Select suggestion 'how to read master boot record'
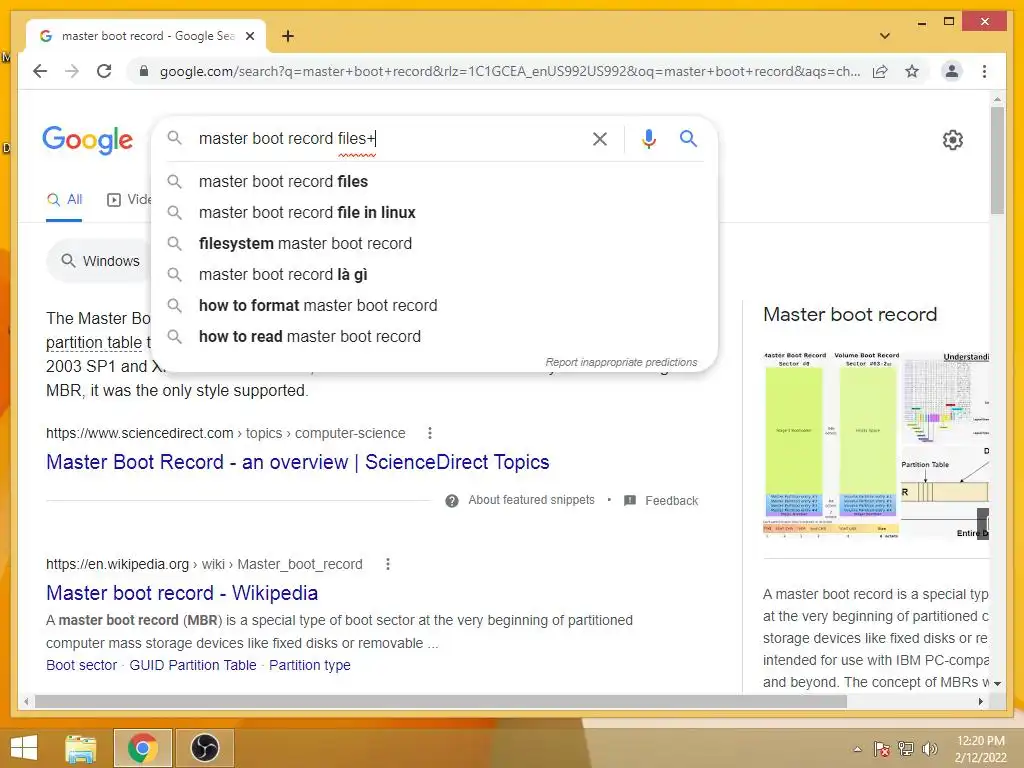1024x768 pixels. 434,336
